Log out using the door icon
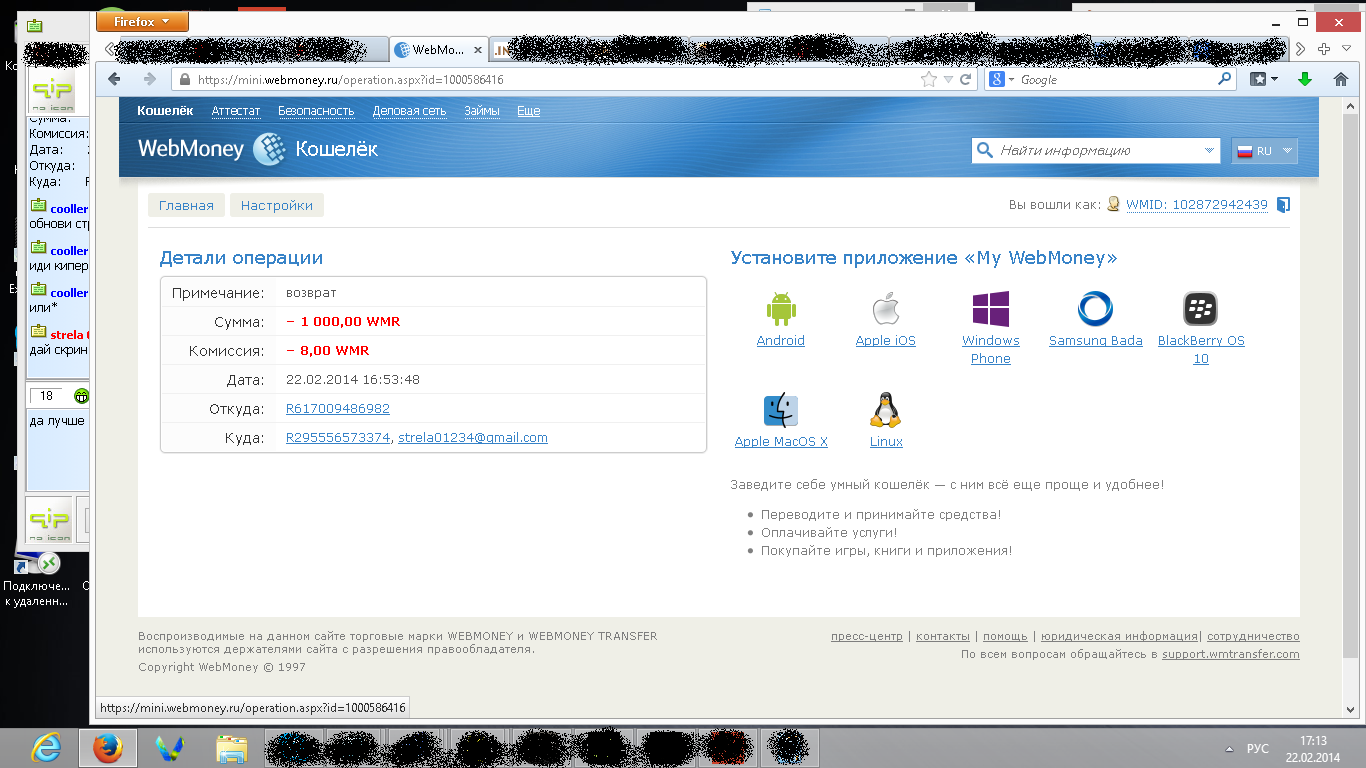The width and height of the screenshot is (1366, 768). click(x=1283, y=205)
